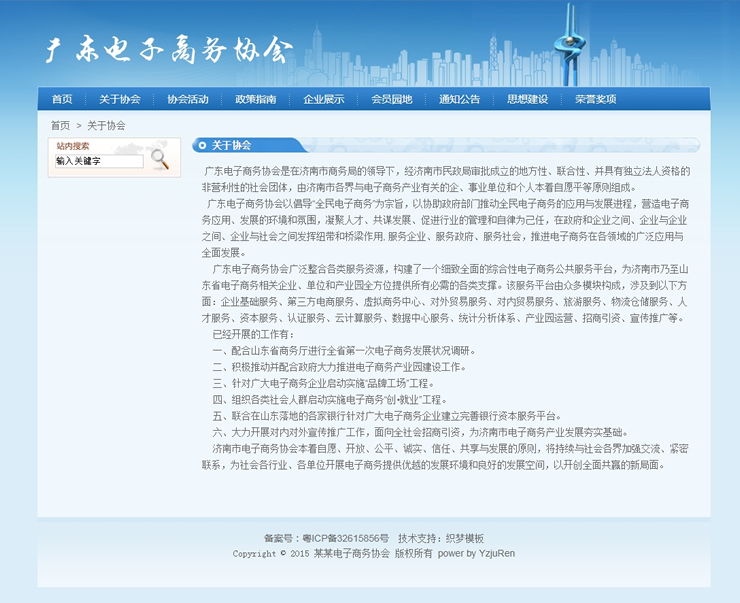Click the magnifier search icon
This screenshot has width=740, height=603.
(160, 159)
